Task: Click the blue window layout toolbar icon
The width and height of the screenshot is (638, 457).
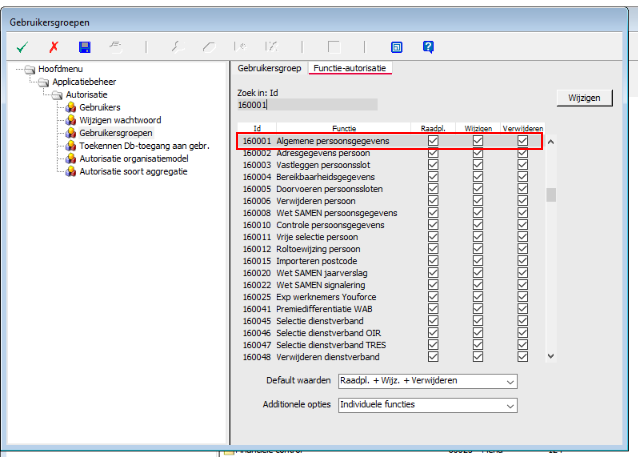Action: coord(396,47)
